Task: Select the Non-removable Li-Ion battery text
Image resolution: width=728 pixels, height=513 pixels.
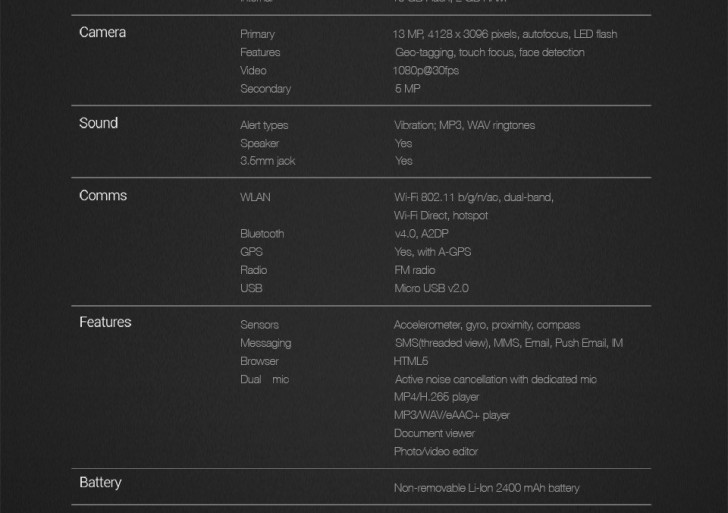Action: click(486, 488)
